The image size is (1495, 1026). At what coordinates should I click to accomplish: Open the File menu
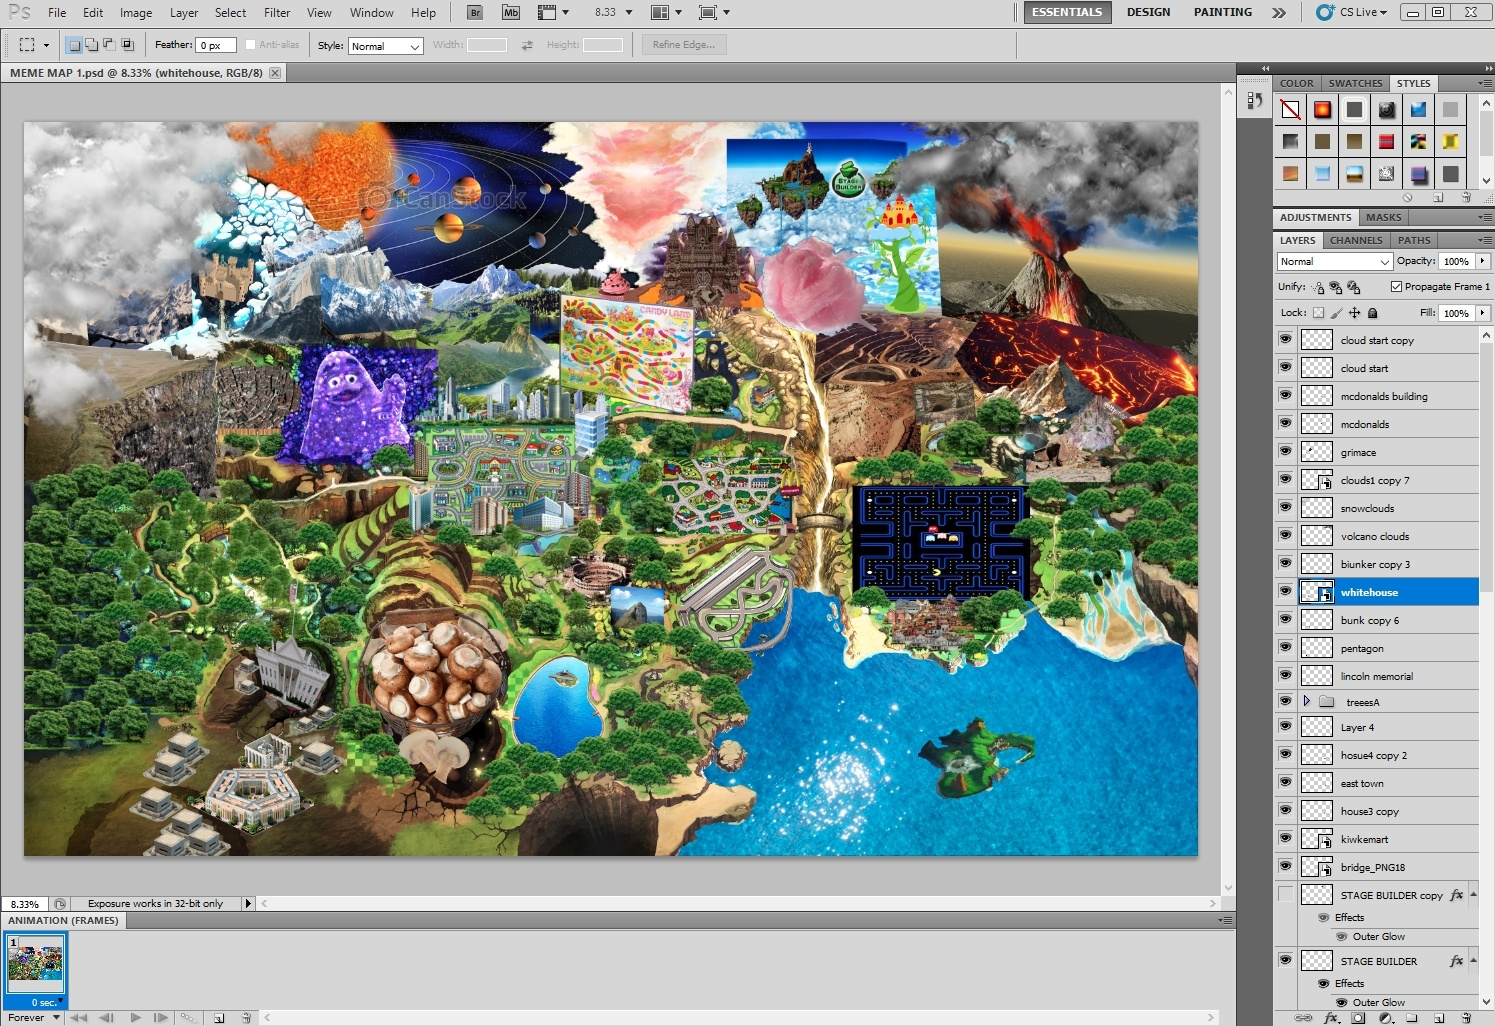coord(57,13)
